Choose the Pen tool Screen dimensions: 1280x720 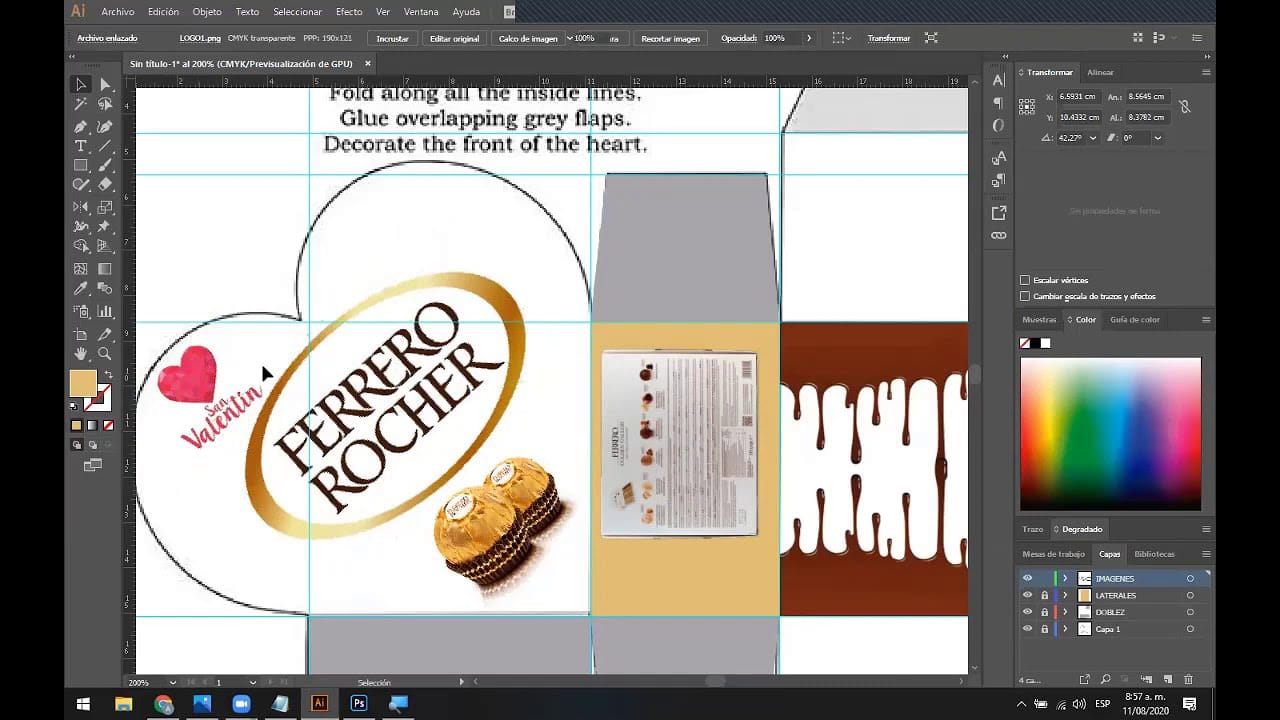point(81,126)
